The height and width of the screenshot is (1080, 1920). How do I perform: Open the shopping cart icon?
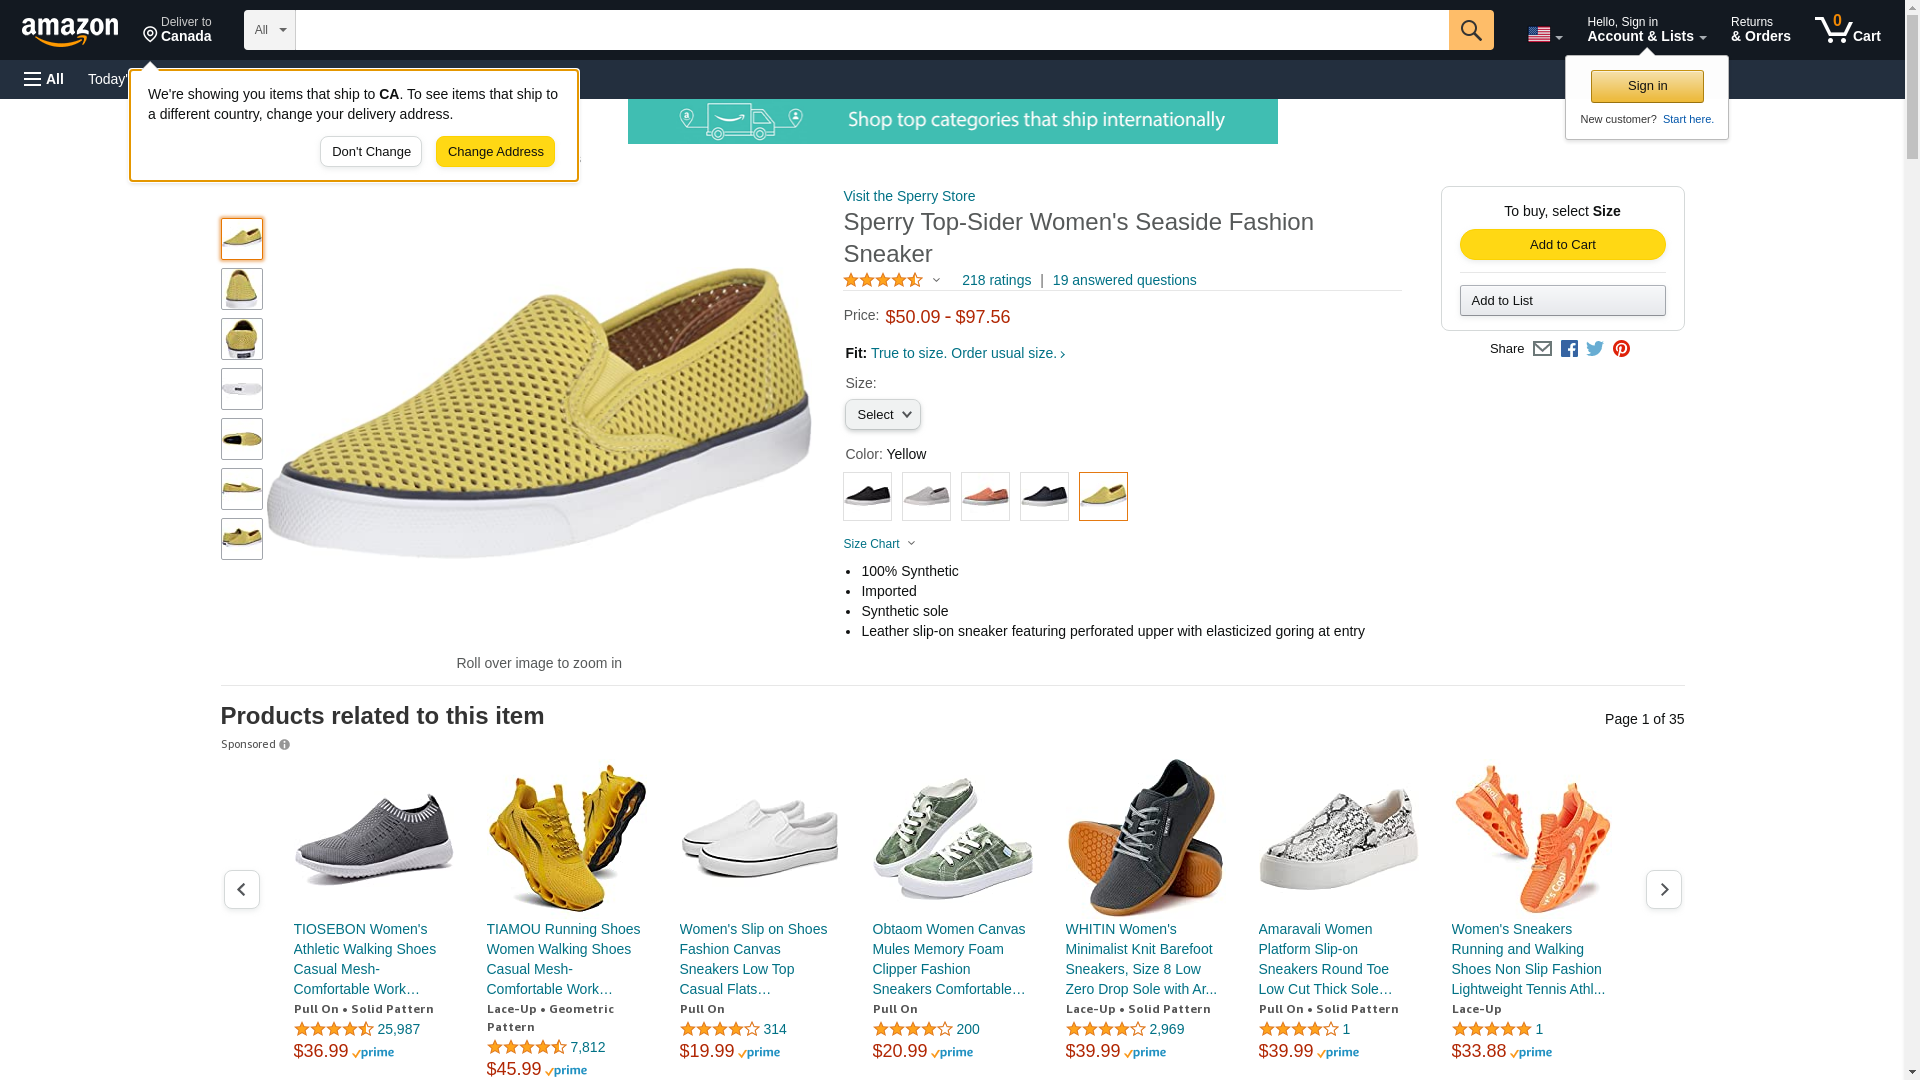pyautogui.click(x=1848, y=30)
